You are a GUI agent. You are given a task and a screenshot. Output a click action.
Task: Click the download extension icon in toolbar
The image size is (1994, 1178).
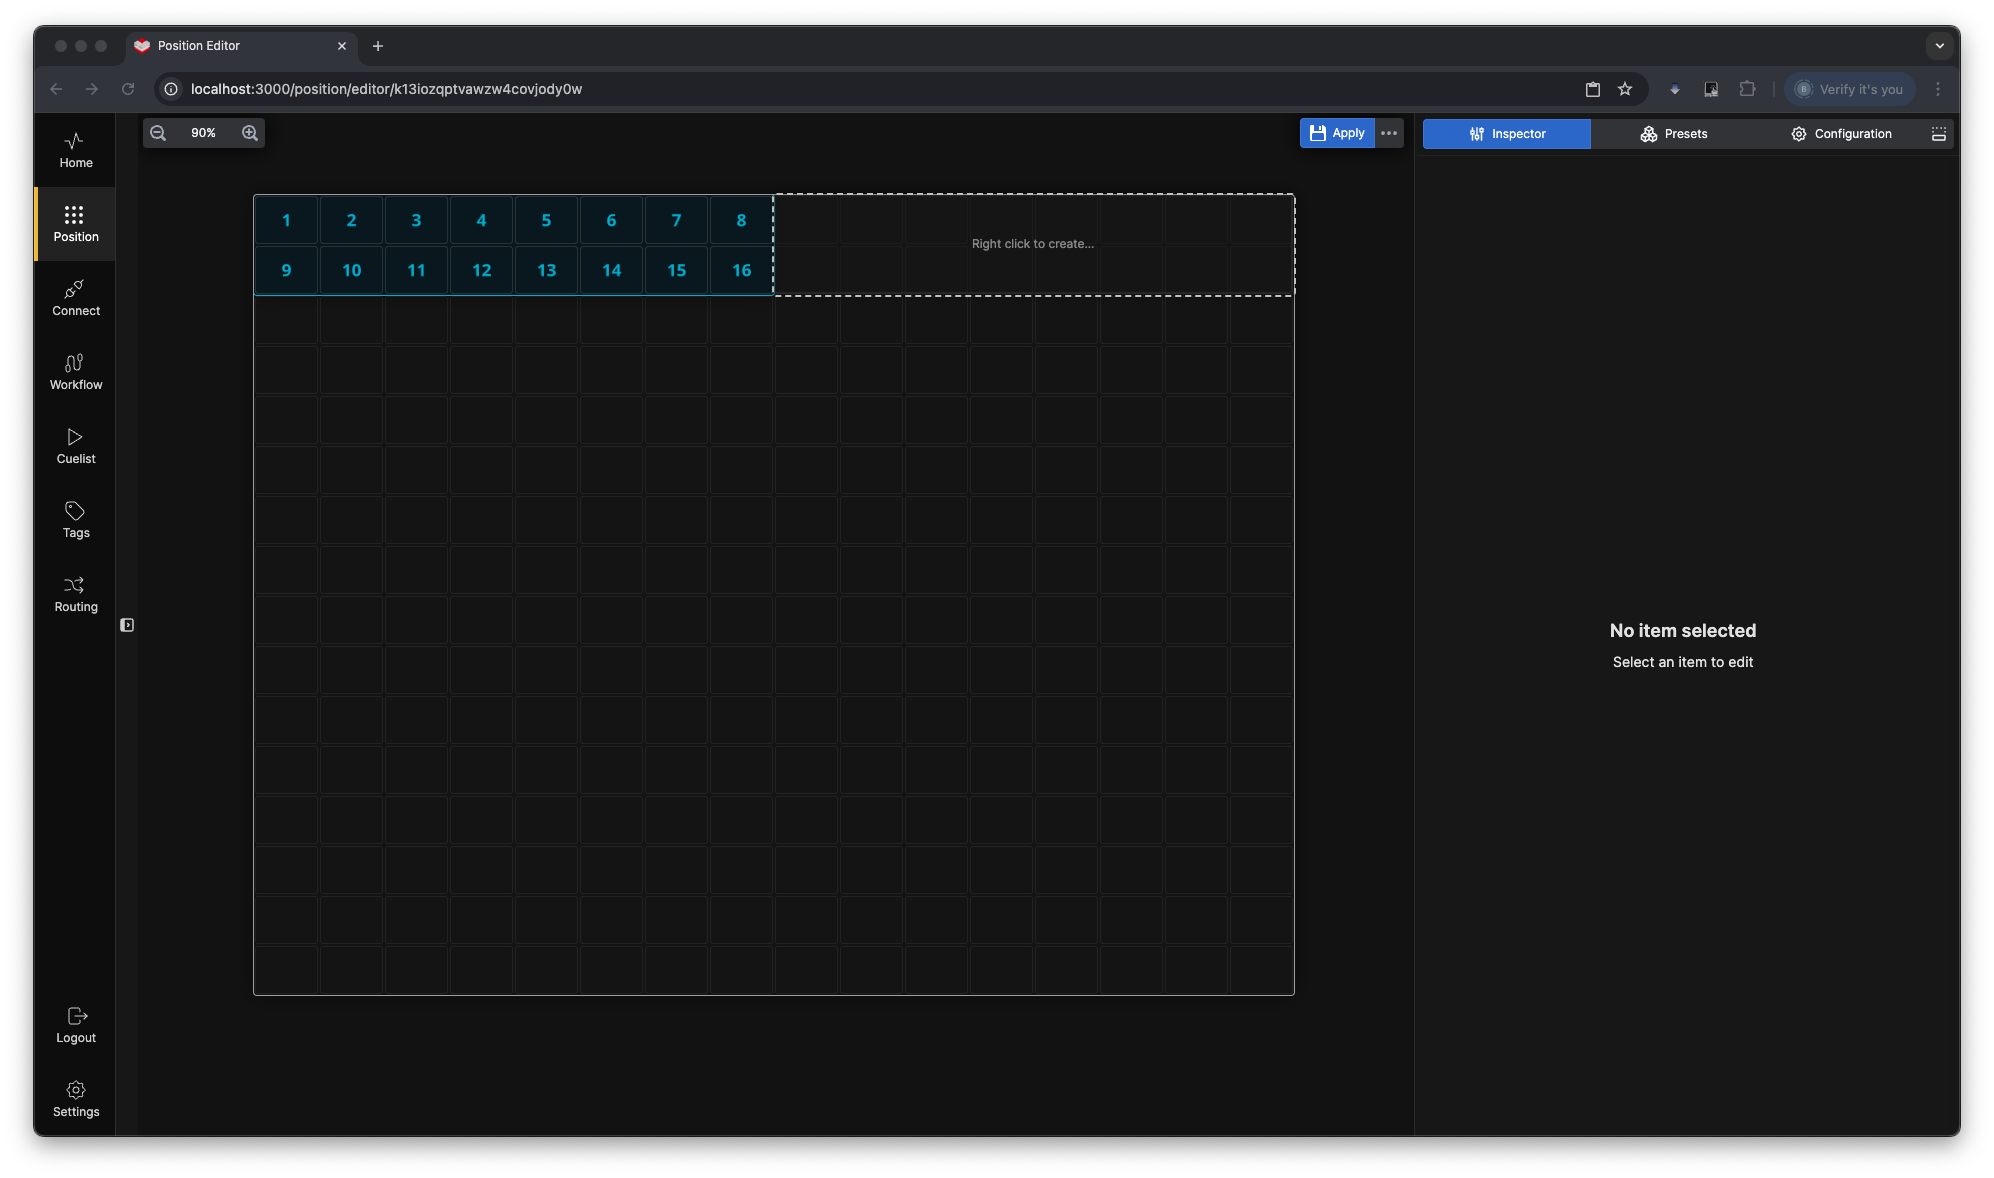pos(1675,89)
